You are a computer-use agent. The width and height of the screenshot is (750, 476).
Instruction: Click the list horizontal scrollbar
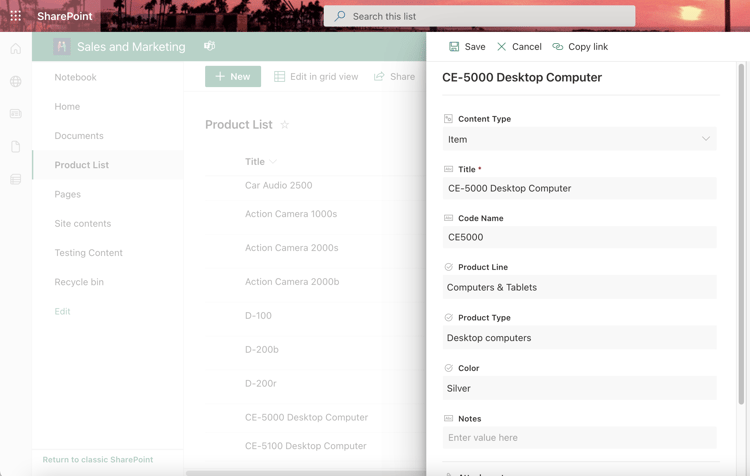pyautogui.click(x=306, y=473)
